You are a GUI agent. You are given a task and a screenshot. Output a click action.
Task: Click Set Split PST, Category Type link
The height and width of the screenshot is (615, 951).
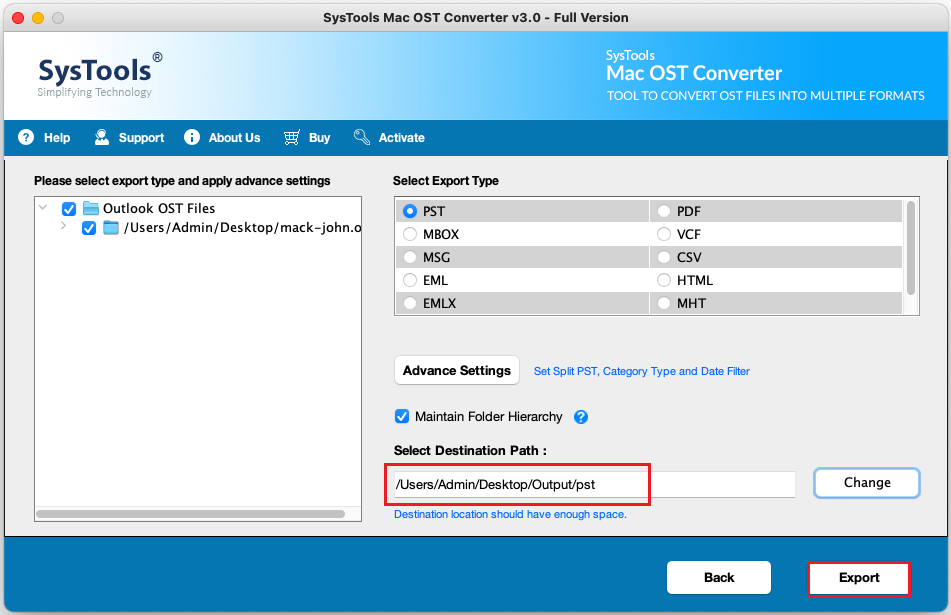click(642, 371)
